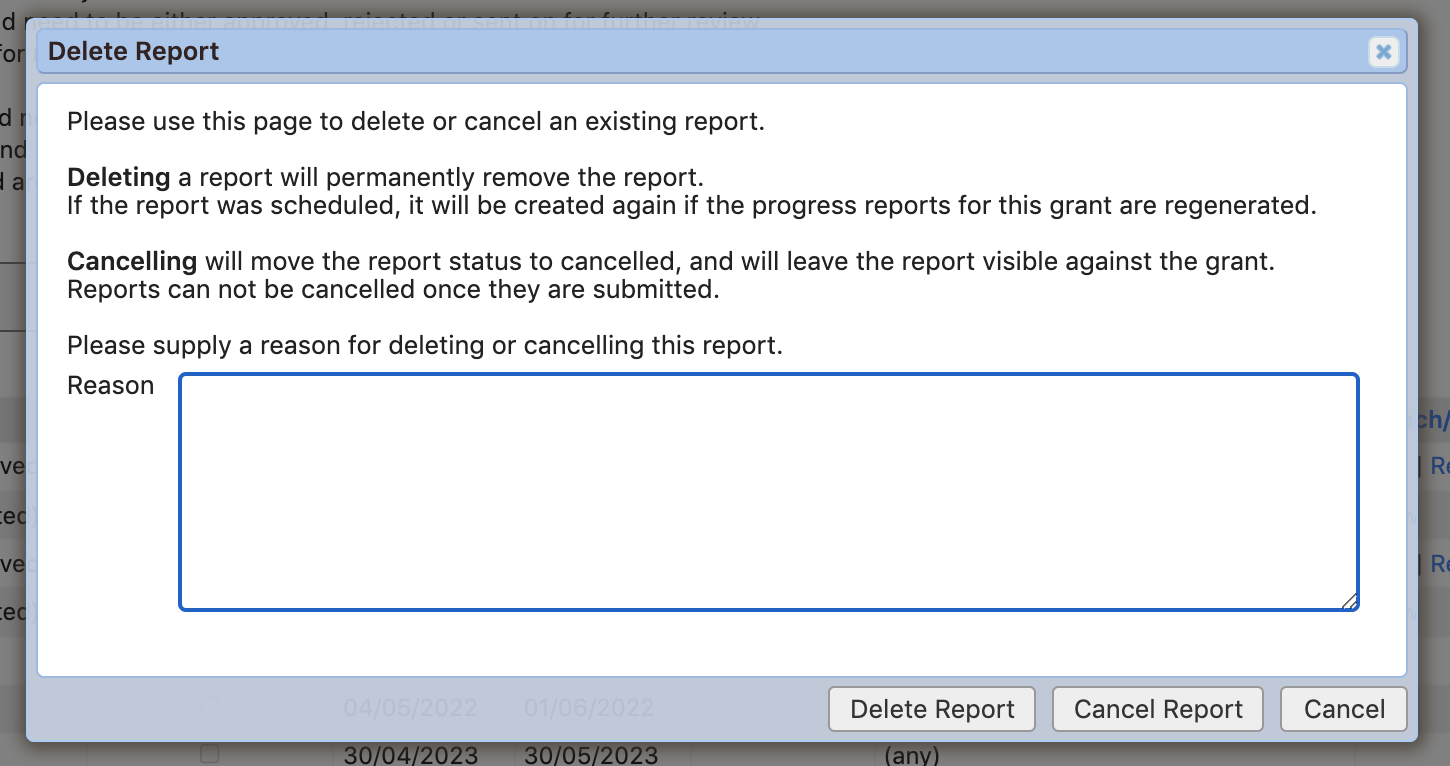Select the 30/04/2023 date cell
This screenshot has height=766, width=1450.
click(410, 755)
